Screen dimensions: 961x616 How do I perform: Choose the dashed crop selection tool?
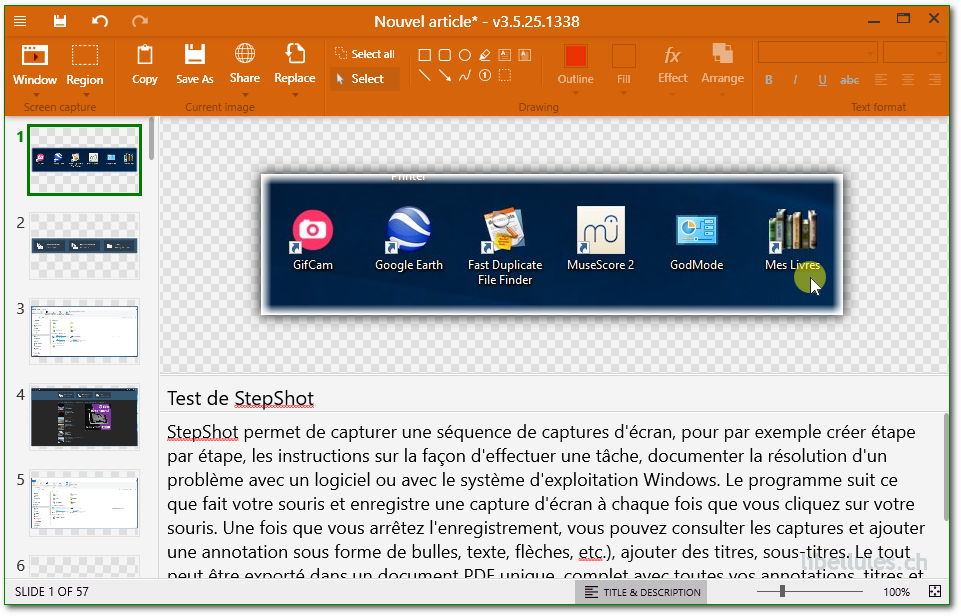(x=504, y=75)
